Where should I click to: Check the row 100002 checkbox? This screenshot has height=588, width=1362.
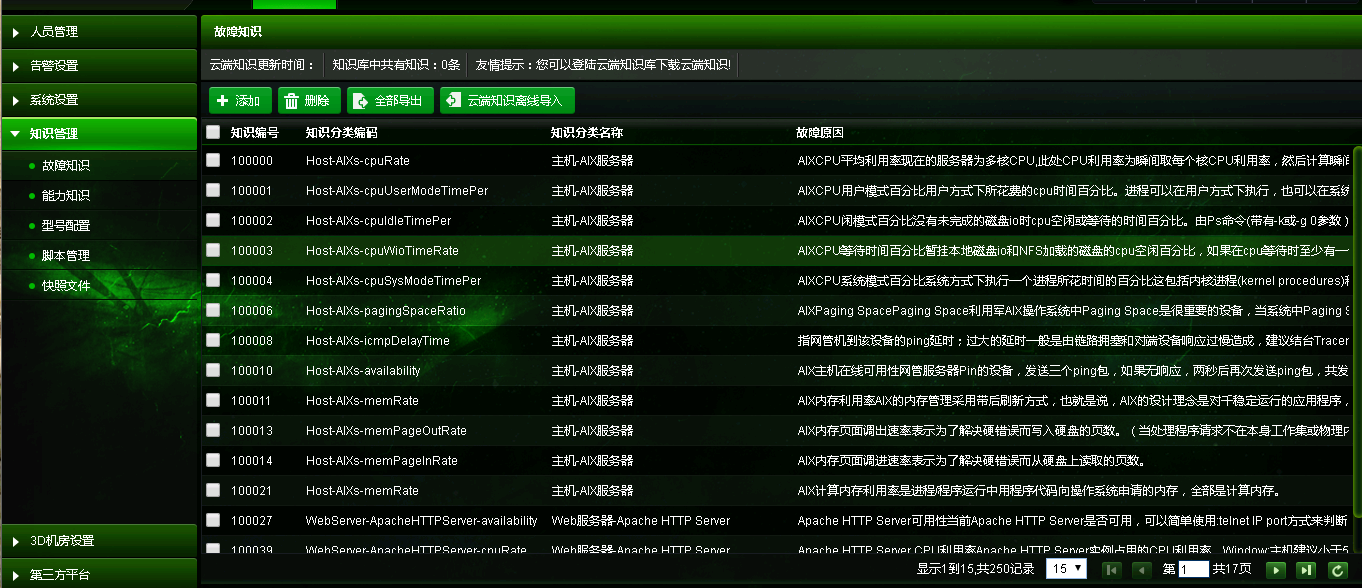pos(213,220)
